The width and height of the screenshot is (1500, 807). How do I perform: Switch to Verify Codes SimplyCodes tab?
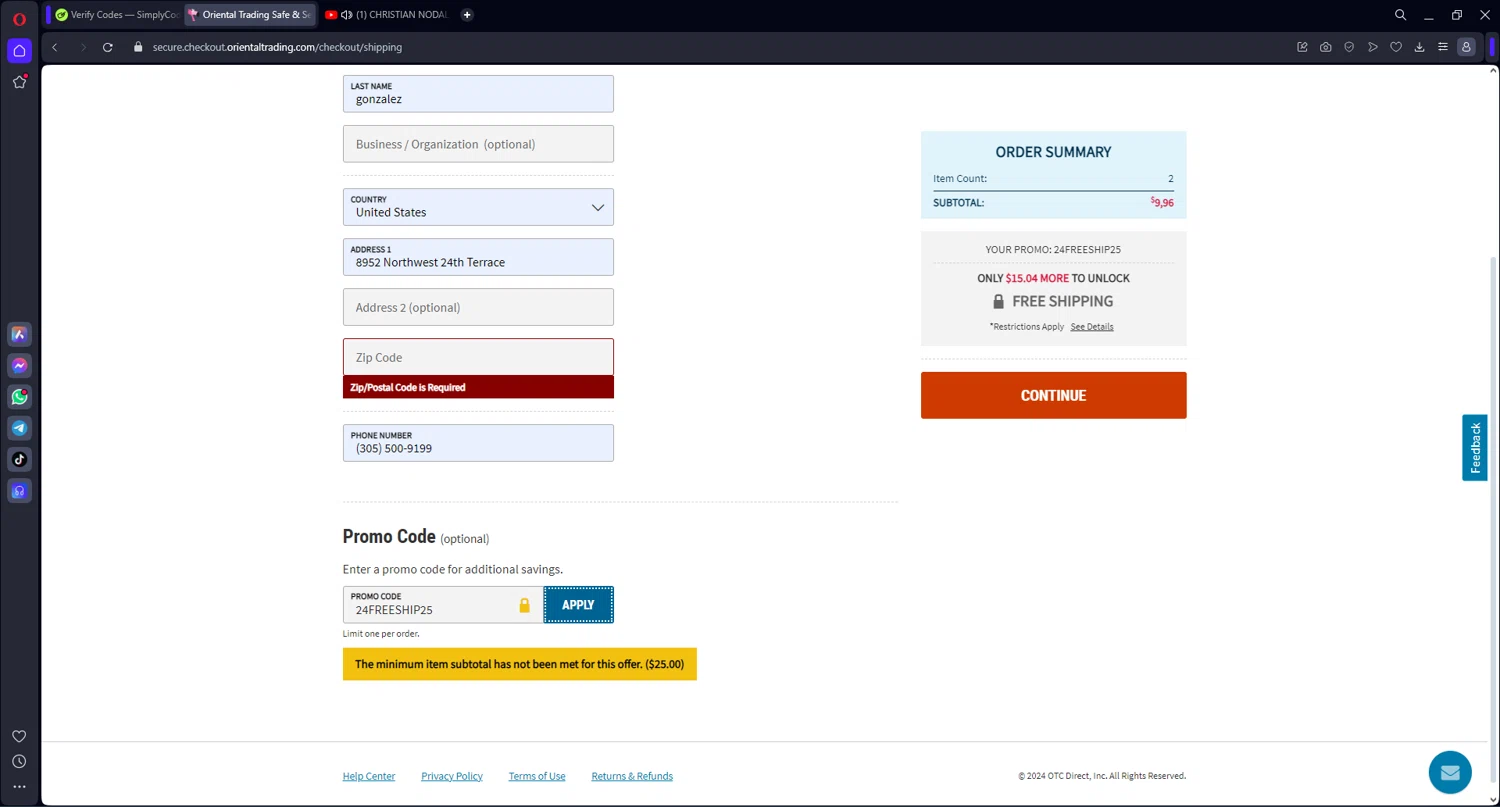tap(116, 15)
